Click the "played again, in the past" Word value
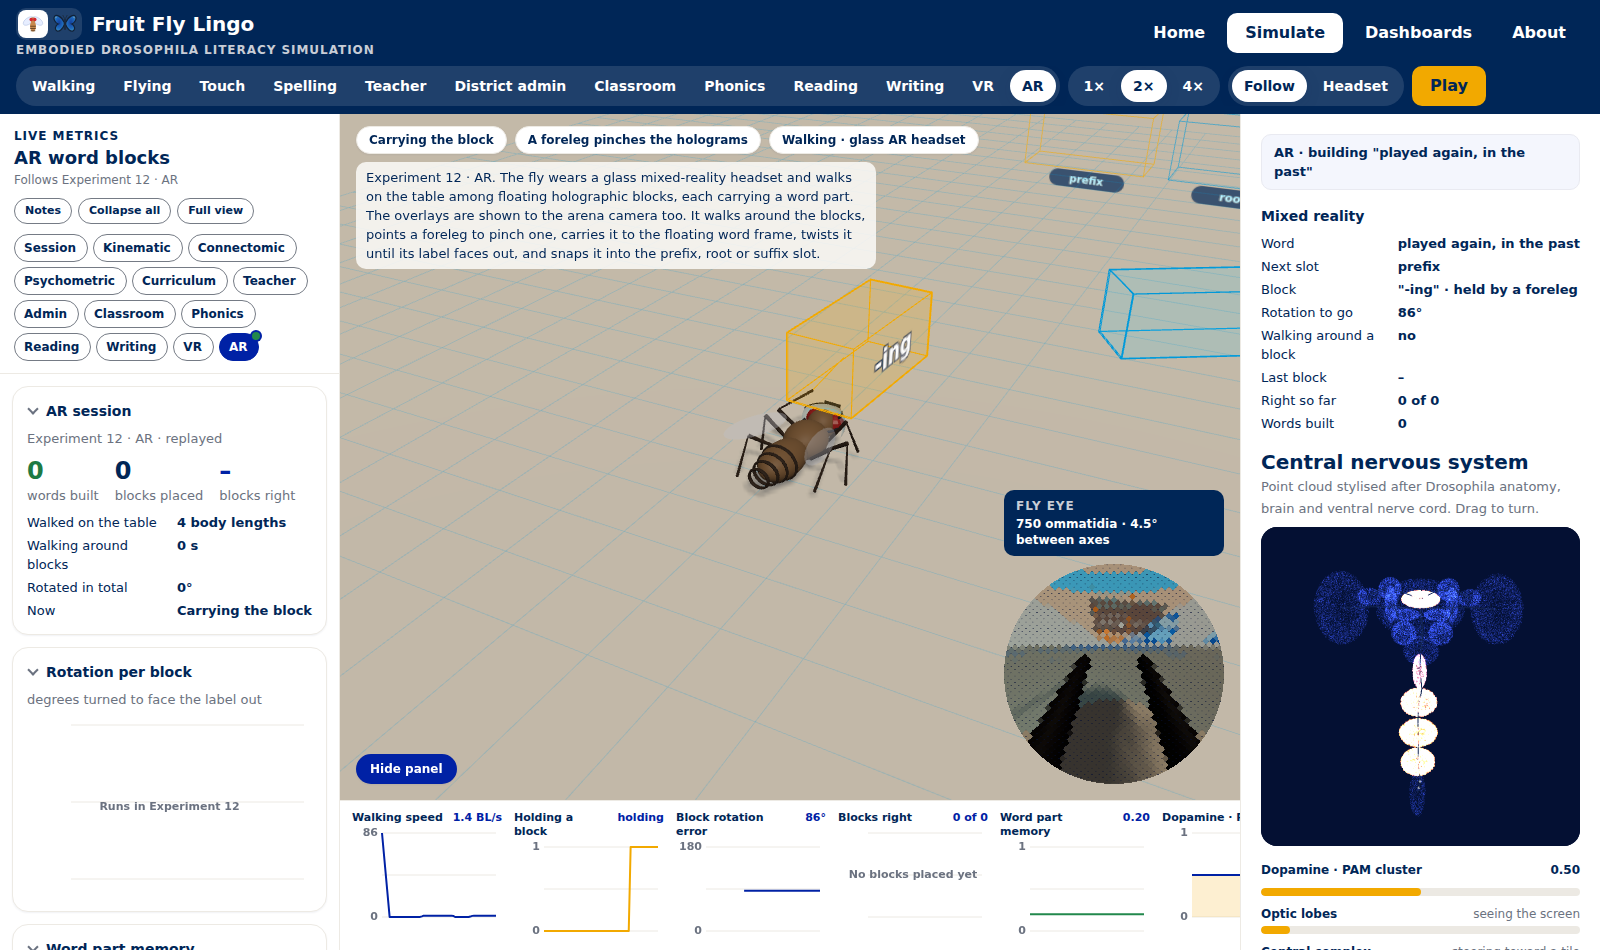 pos(1488,244)
